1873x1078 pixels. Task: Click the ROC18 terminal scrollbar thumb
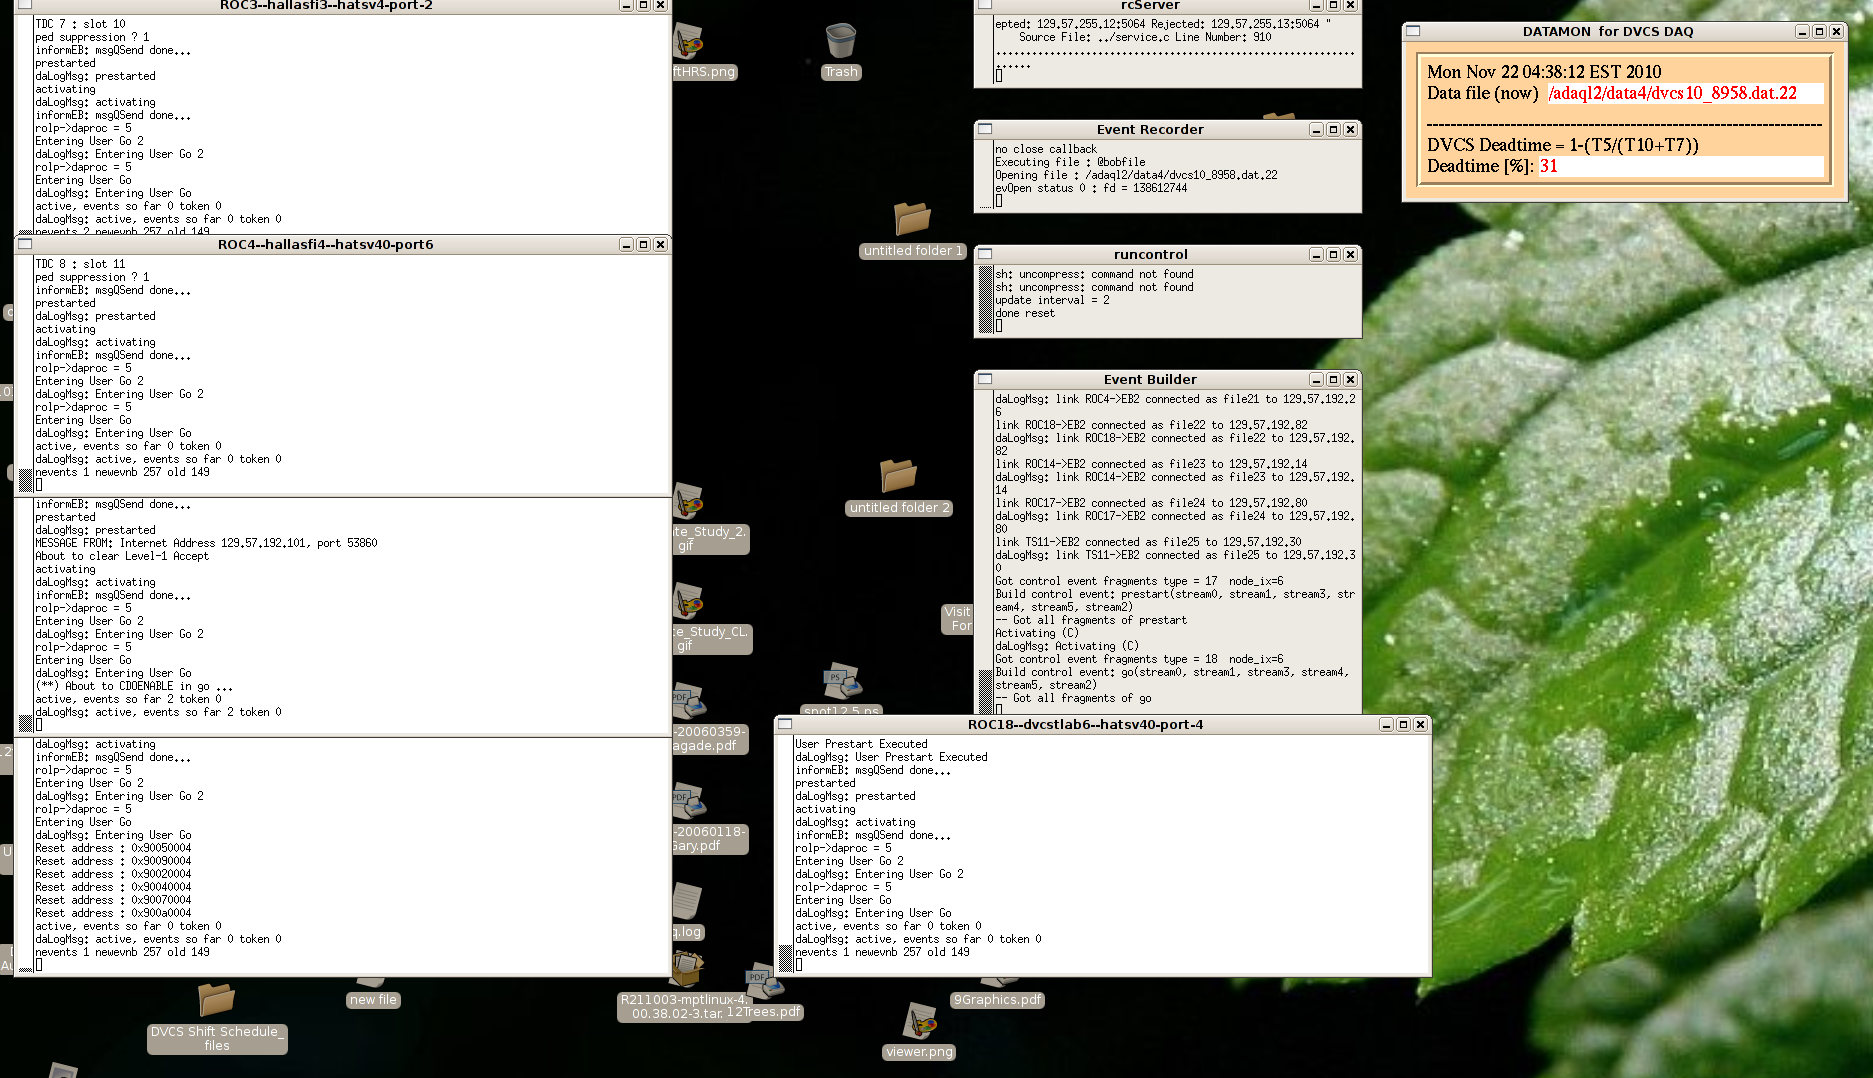point(786,958)
